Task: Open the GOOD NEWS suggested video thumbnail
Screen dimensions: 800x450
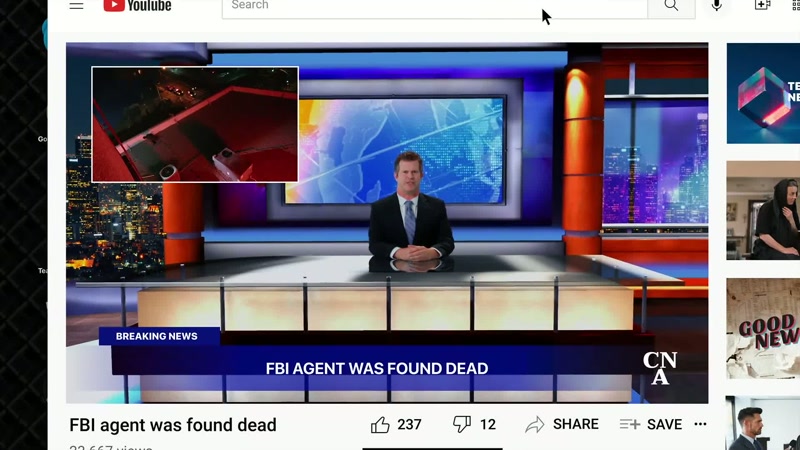Action: click(763, 329)
